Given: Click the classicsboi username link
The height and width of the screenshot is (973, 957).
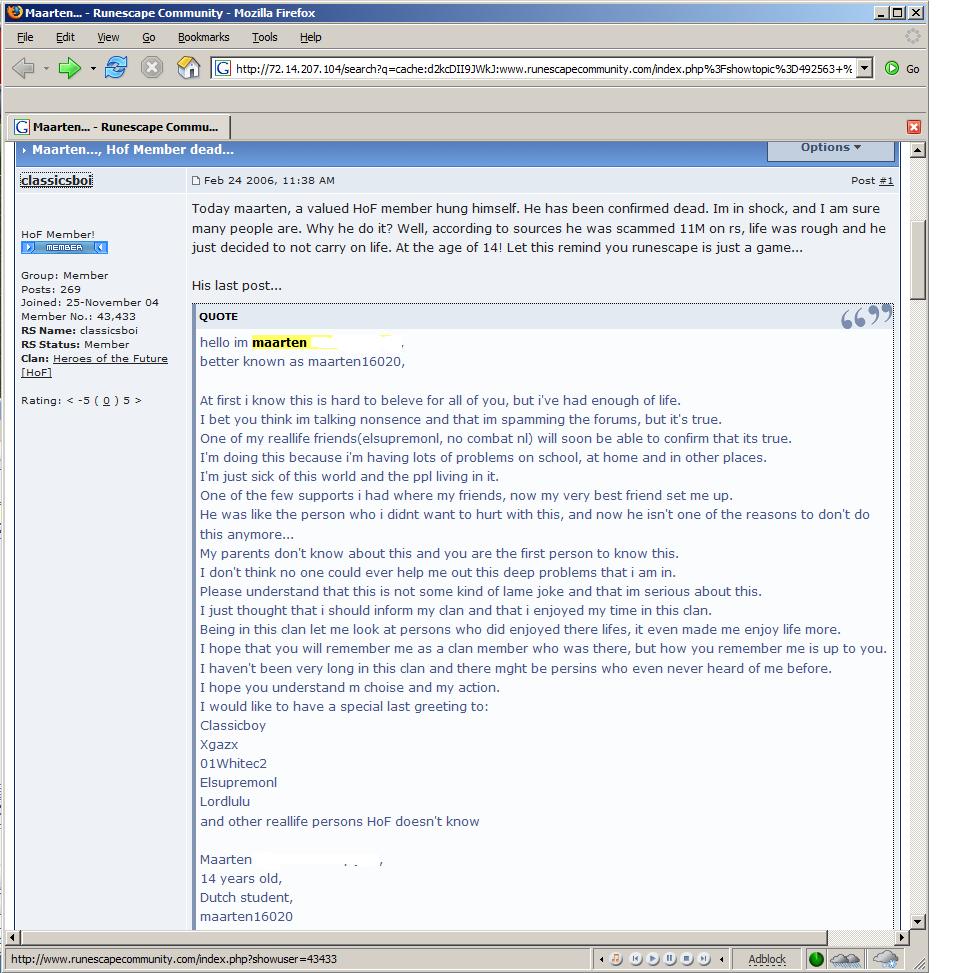Looking at the screenshot, I should 56,180.
